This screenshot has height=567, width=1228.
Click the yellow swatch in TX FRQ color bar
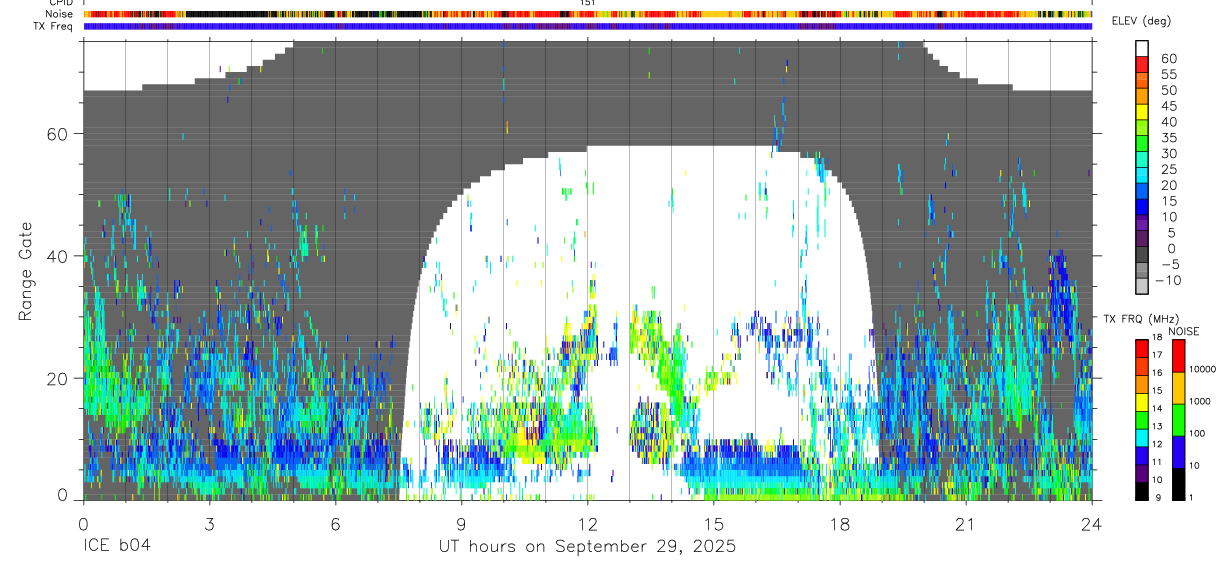coord(1142,402)
